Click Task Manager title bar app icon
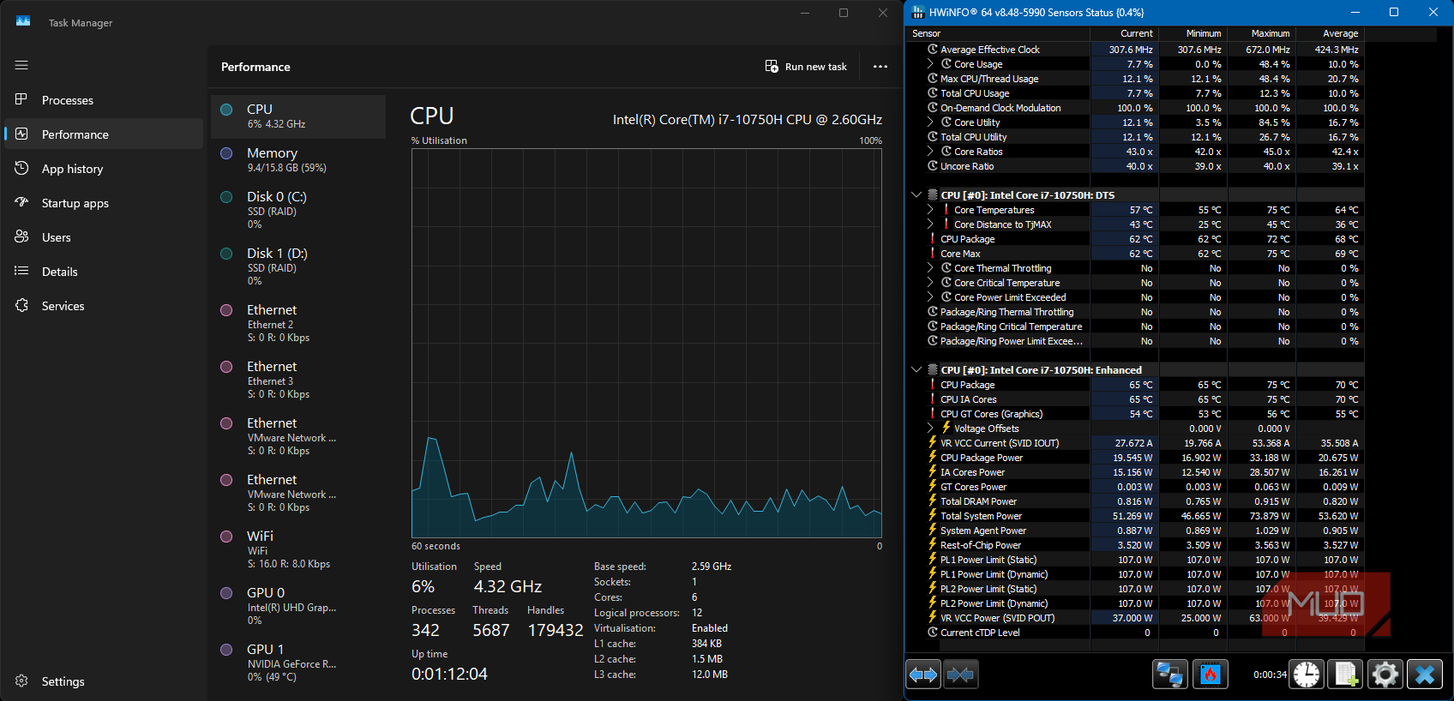This screenshot has width=1454, height=701. pyautogui.click(x=23, y=22)
